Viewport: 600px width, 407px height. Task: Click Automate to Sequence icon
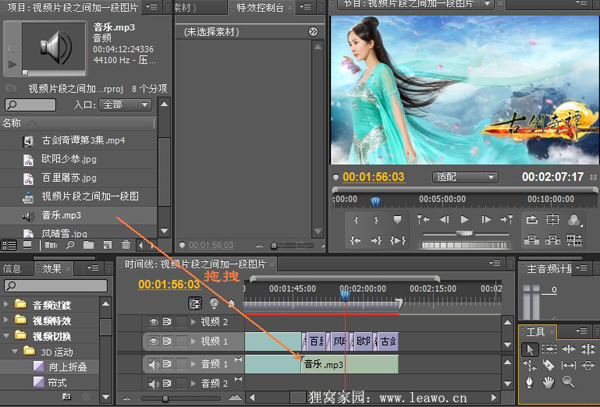(51, 245)
